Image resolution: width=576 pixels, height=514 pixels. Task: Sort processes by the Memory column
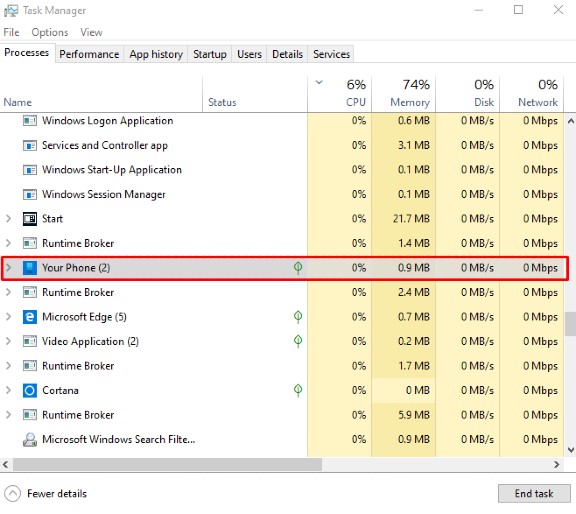pos(403,94)
